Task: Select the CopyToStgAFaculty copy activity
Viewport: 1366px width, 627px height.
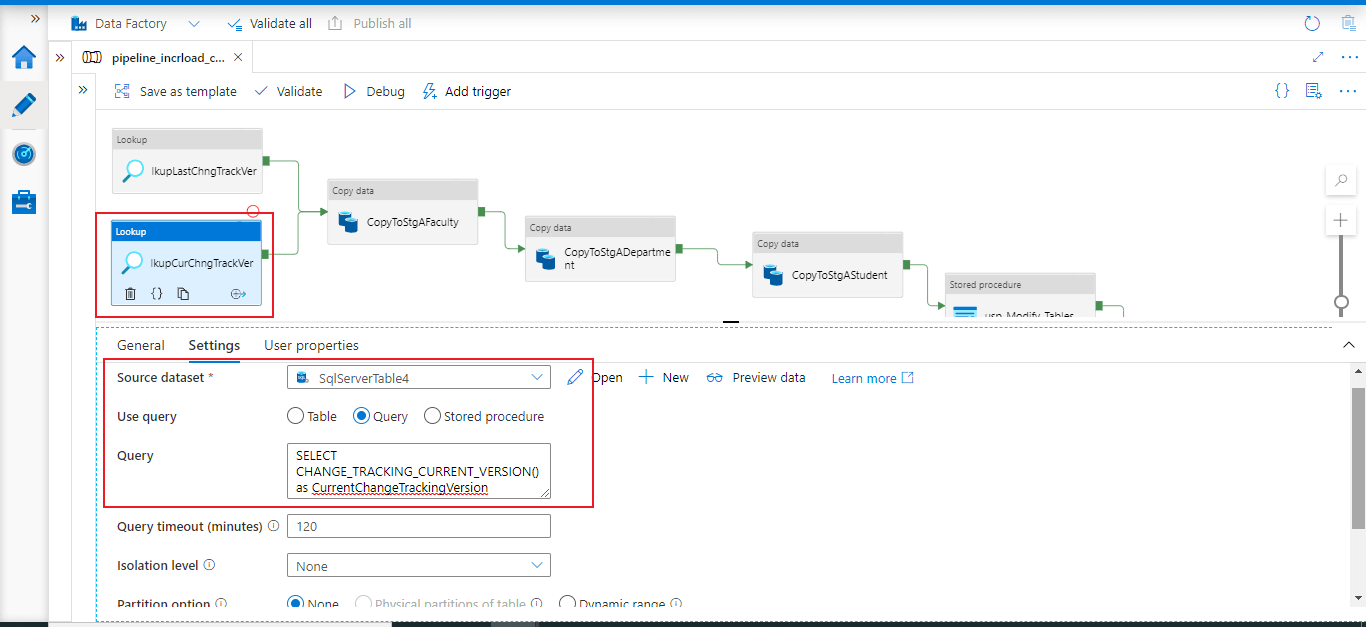Action: (x=403, y=212)
